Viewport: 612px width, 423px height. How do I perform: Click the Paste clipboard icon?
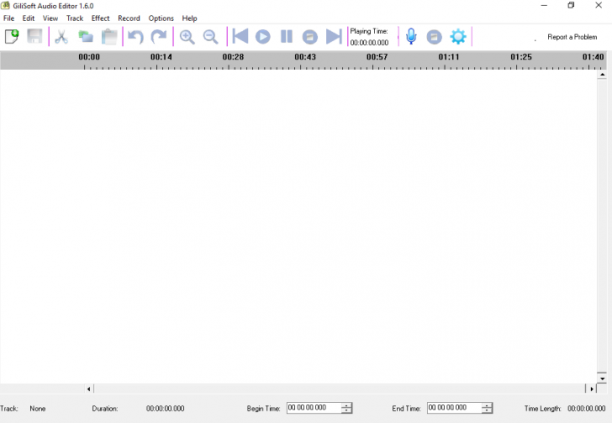point(109,37)
